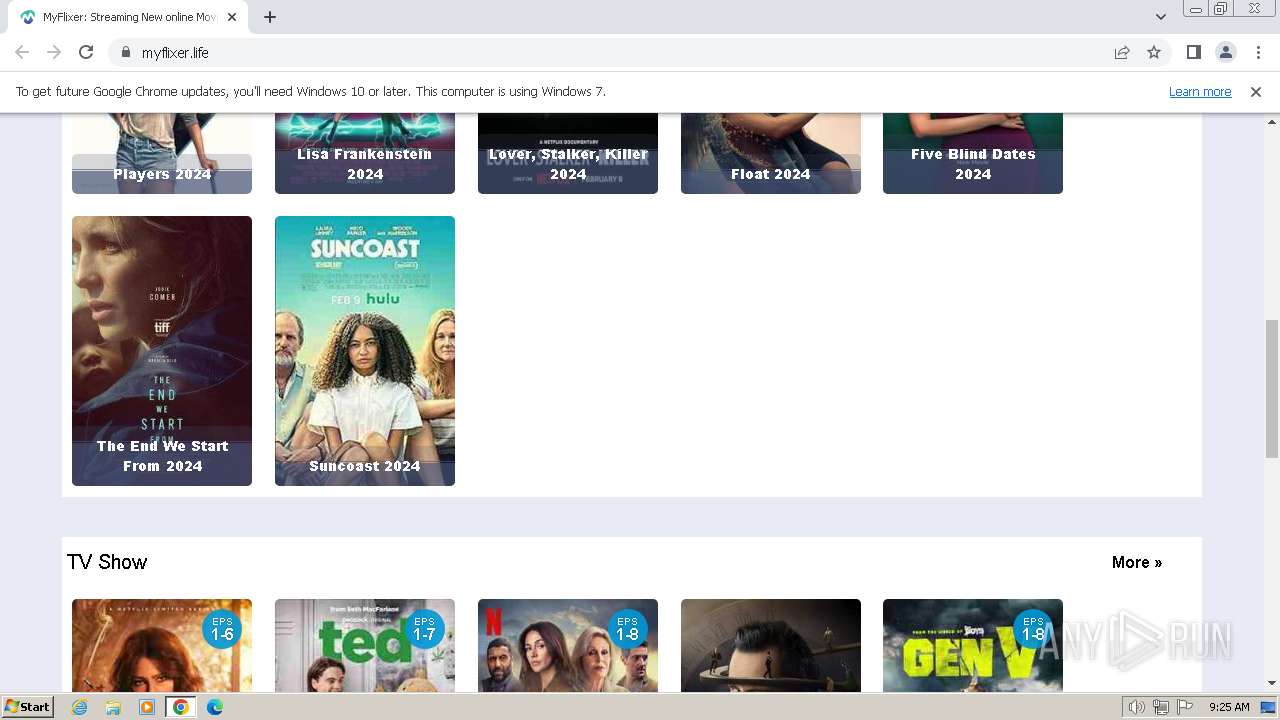Share this page icon in address bar
The image size is (1280, 720).
(x=1122, y=52)
